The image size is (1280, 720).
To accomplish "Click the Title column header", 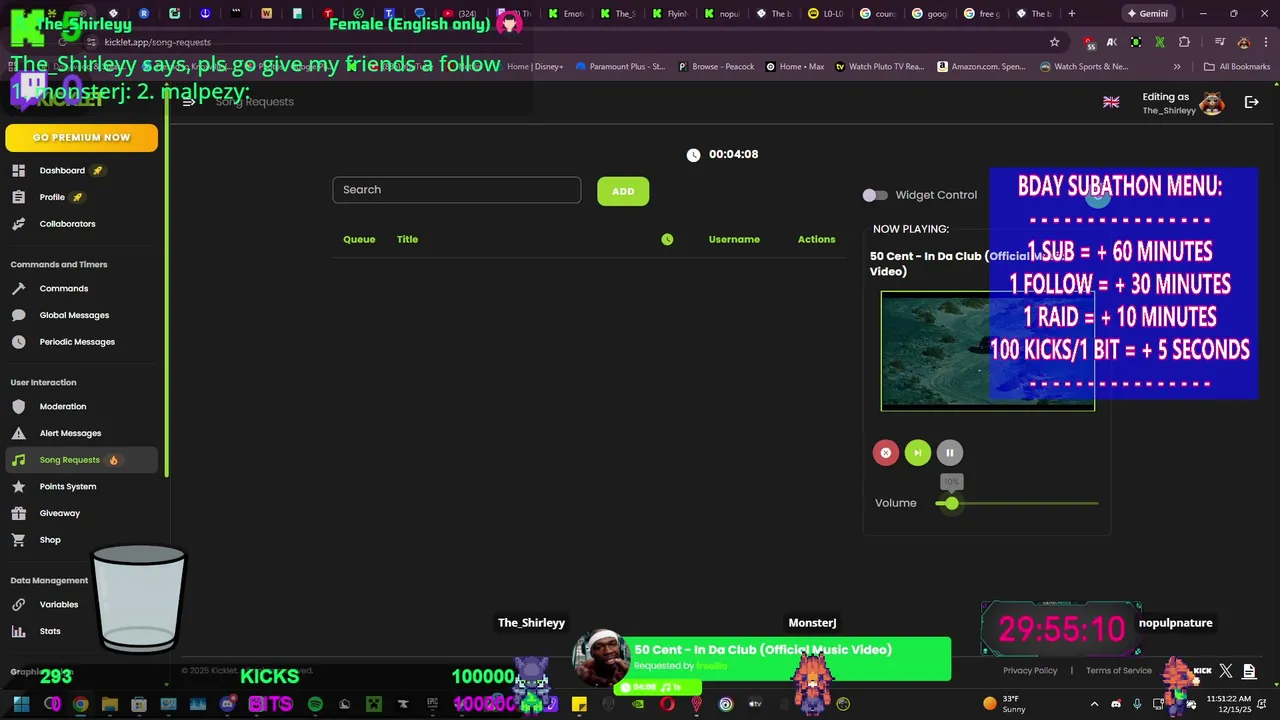I will pos(407,239).
